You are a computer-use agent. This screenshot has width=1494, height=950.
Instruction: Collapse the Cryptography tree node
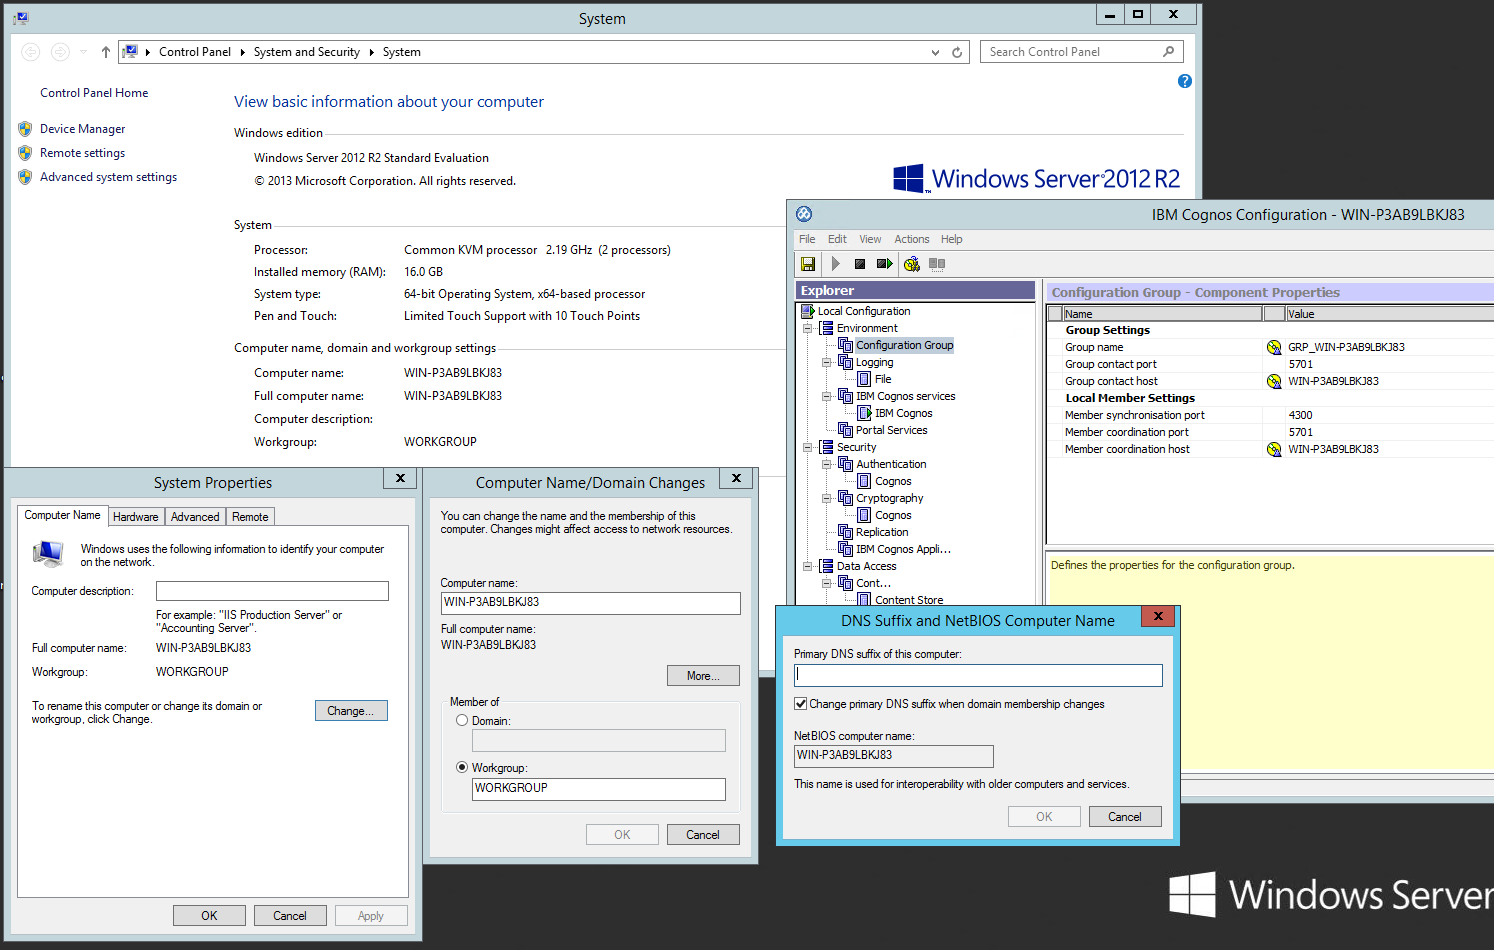coord(827,498)
